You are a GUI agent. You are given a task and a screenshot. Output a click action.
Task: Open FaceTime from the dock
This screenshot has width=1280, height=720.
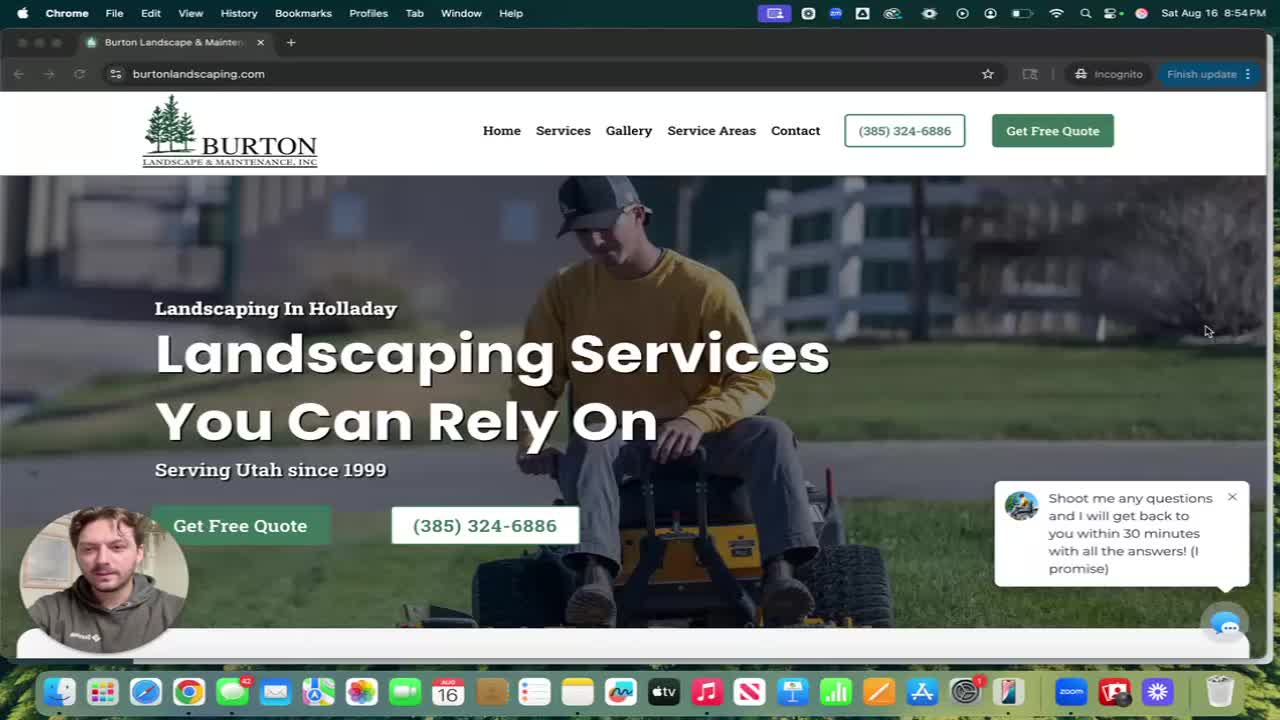pyautogui.click(x=404, y=691)
